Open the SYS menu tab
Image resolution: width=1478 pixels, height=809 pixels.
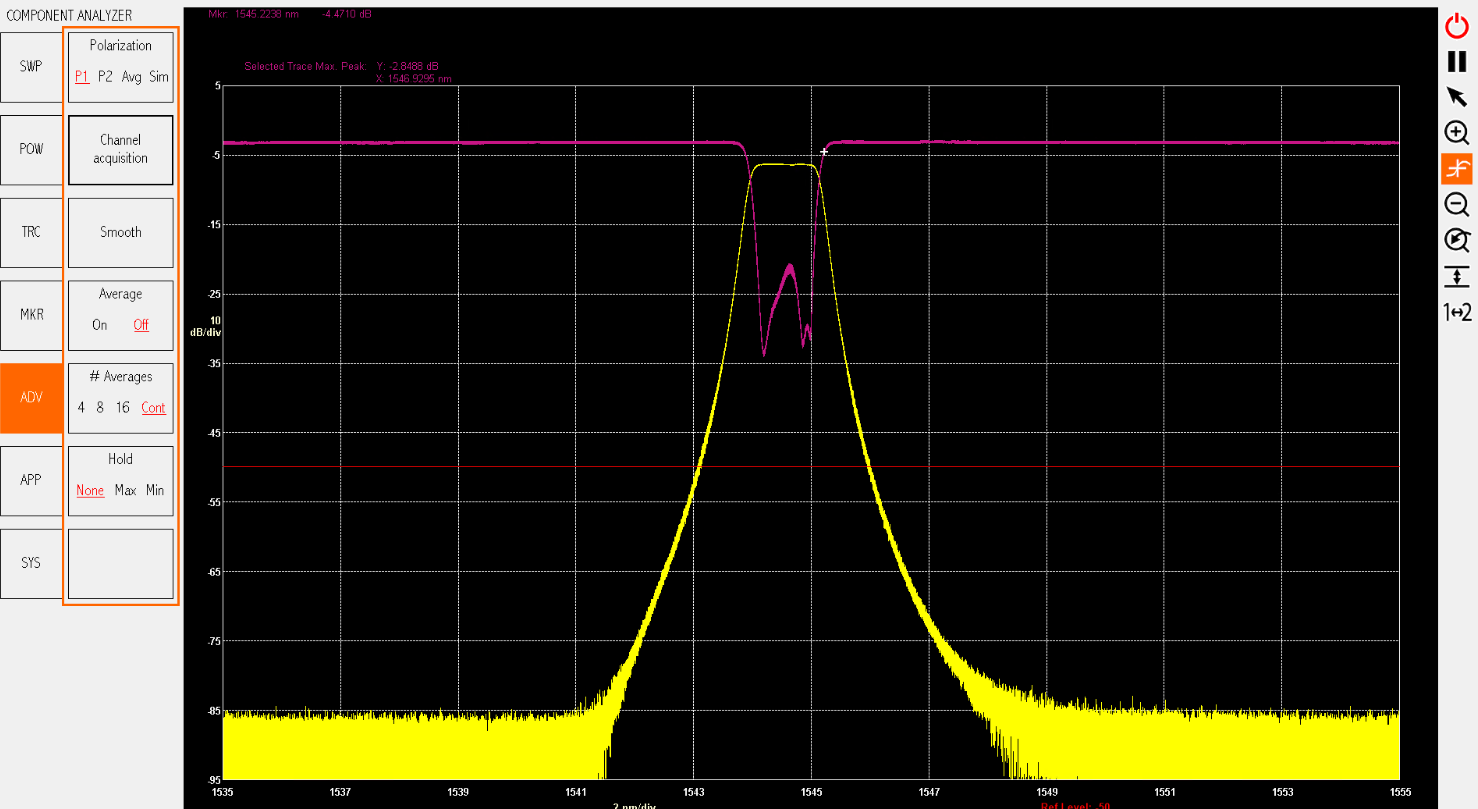tap(31, 563)
